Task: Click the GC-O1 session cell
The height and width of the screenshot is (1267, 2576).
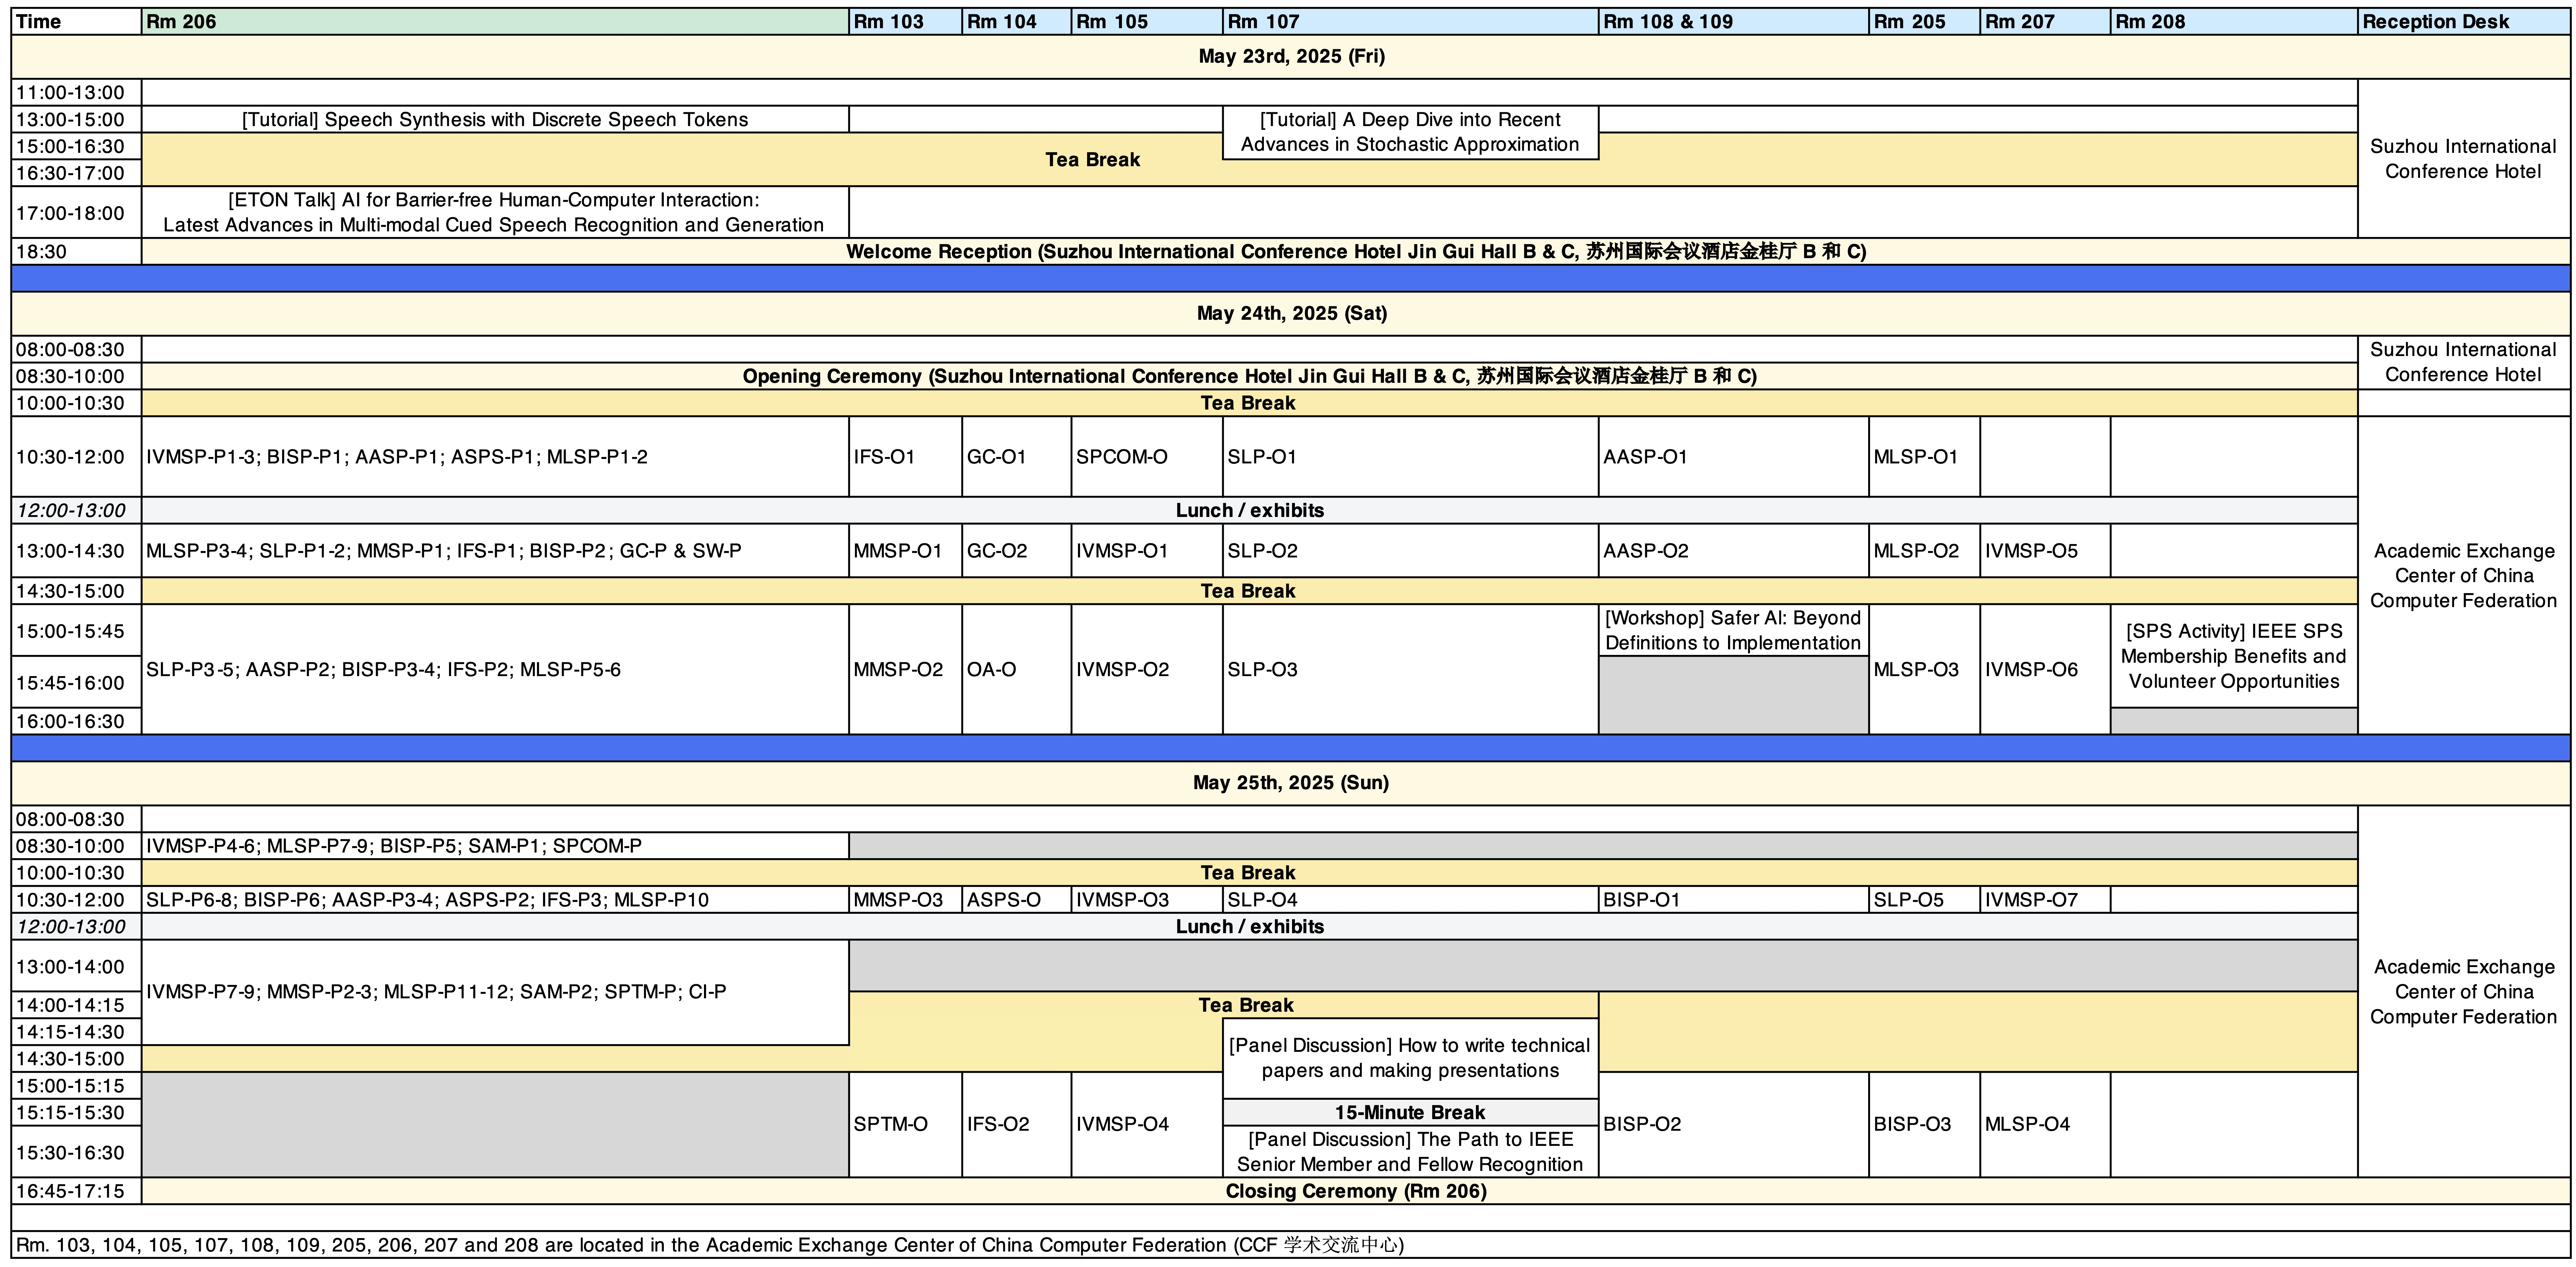Action: tap(1016, 457)
